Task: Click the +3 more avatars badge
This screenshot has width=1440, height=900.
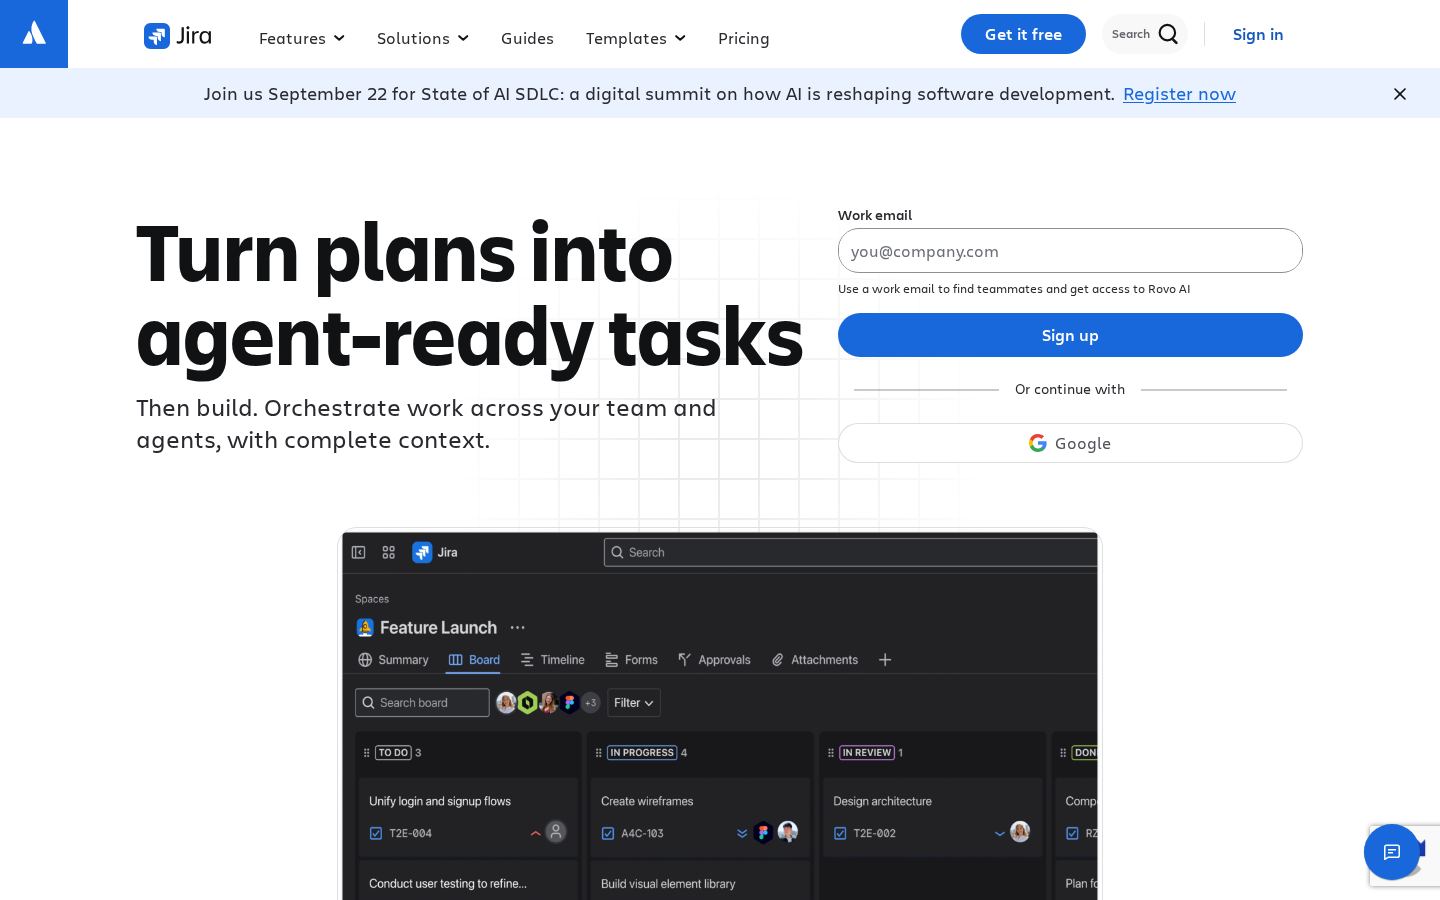Action: [x=590, y=703]
